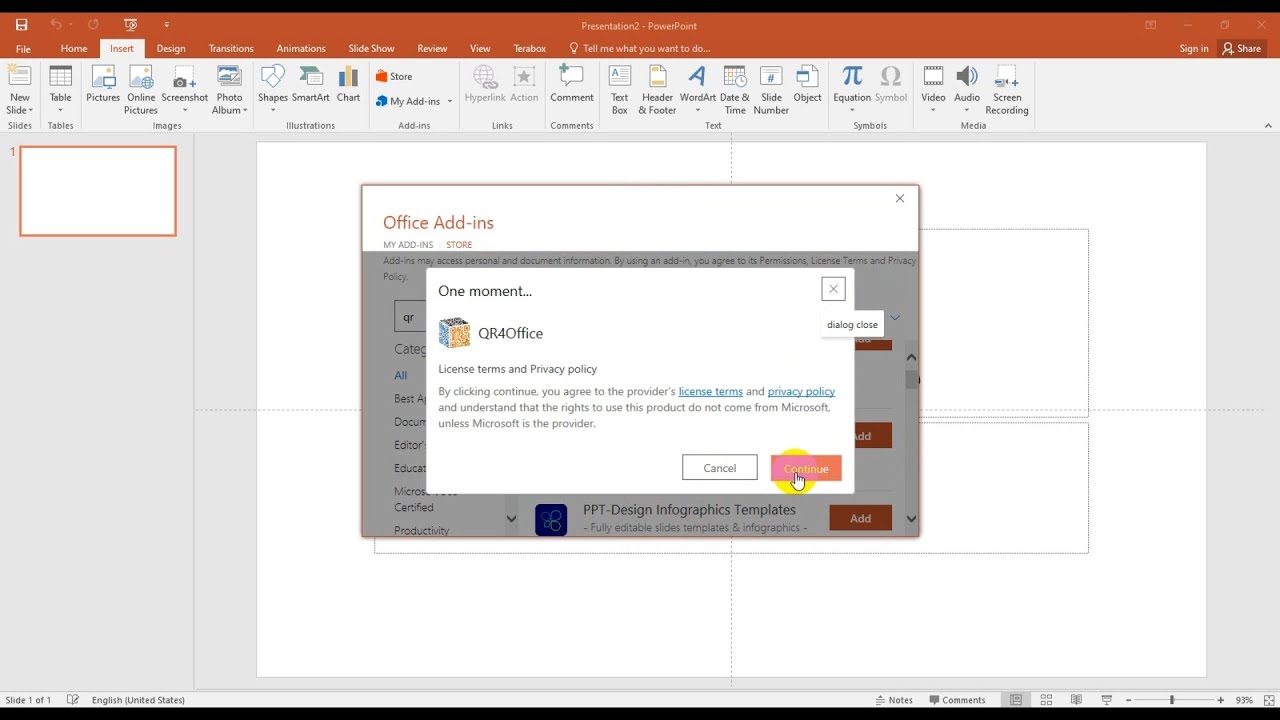Click the zoom in plus button

(1220, 700)
